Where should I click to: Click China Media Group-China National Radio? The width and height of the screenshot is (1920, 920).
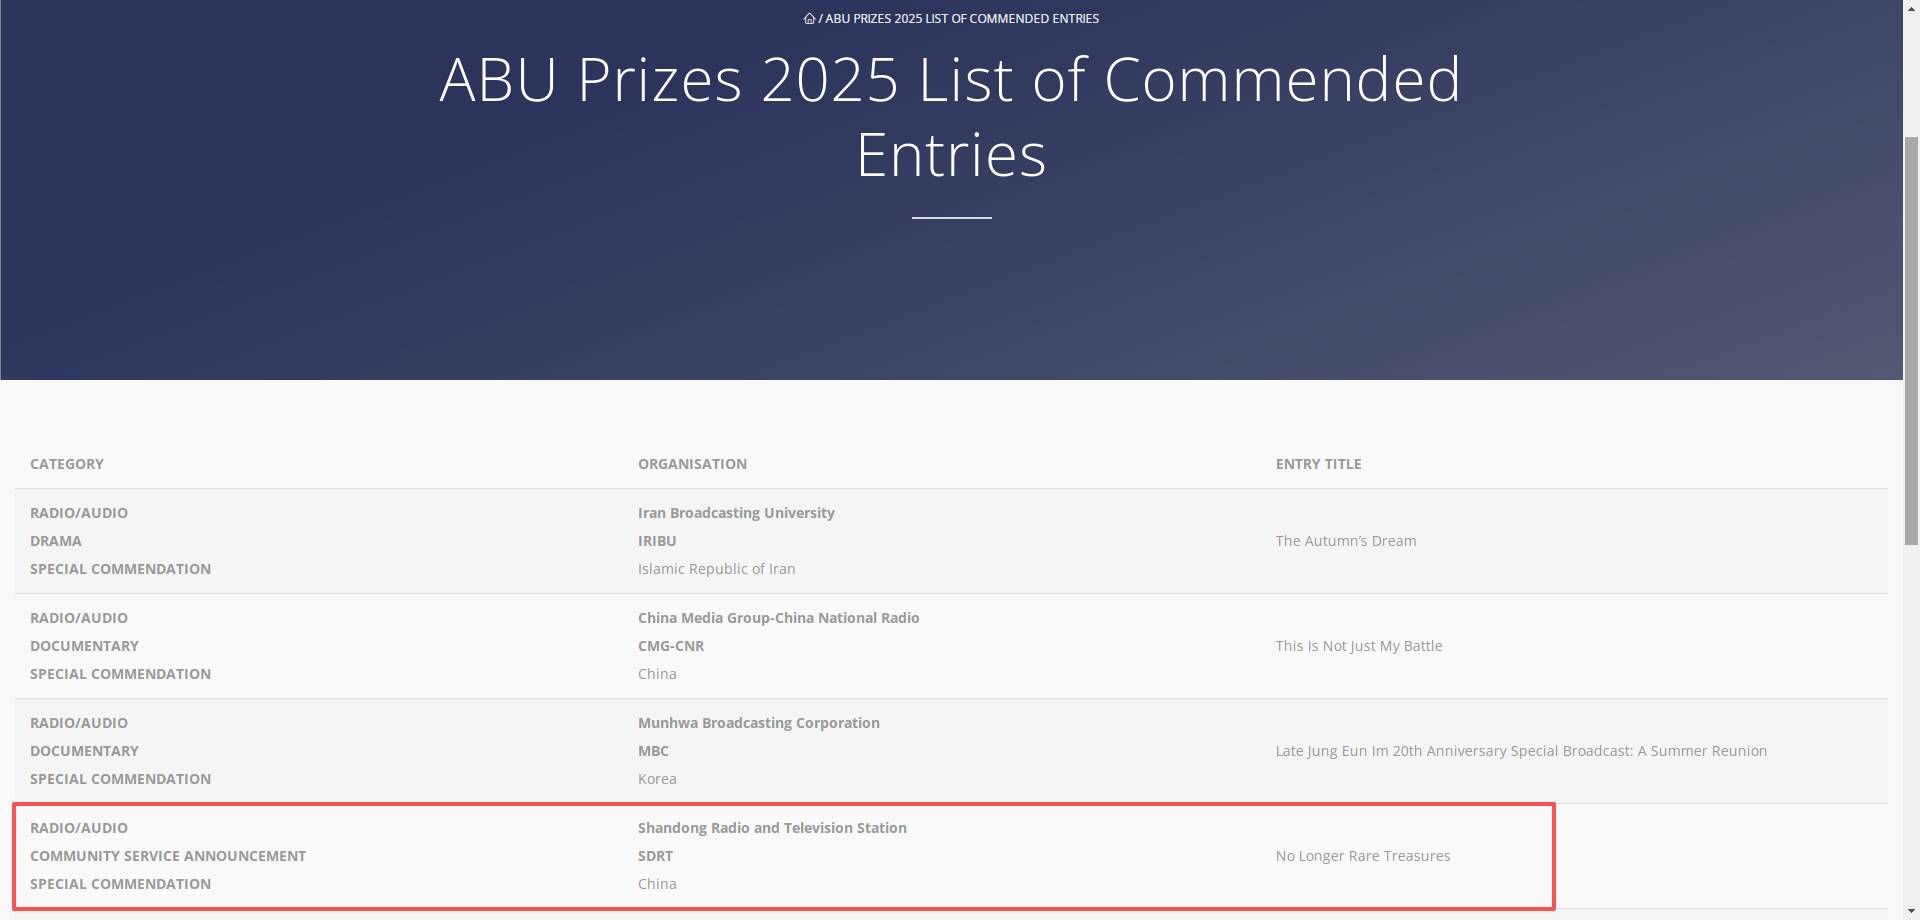click(778, 618)
